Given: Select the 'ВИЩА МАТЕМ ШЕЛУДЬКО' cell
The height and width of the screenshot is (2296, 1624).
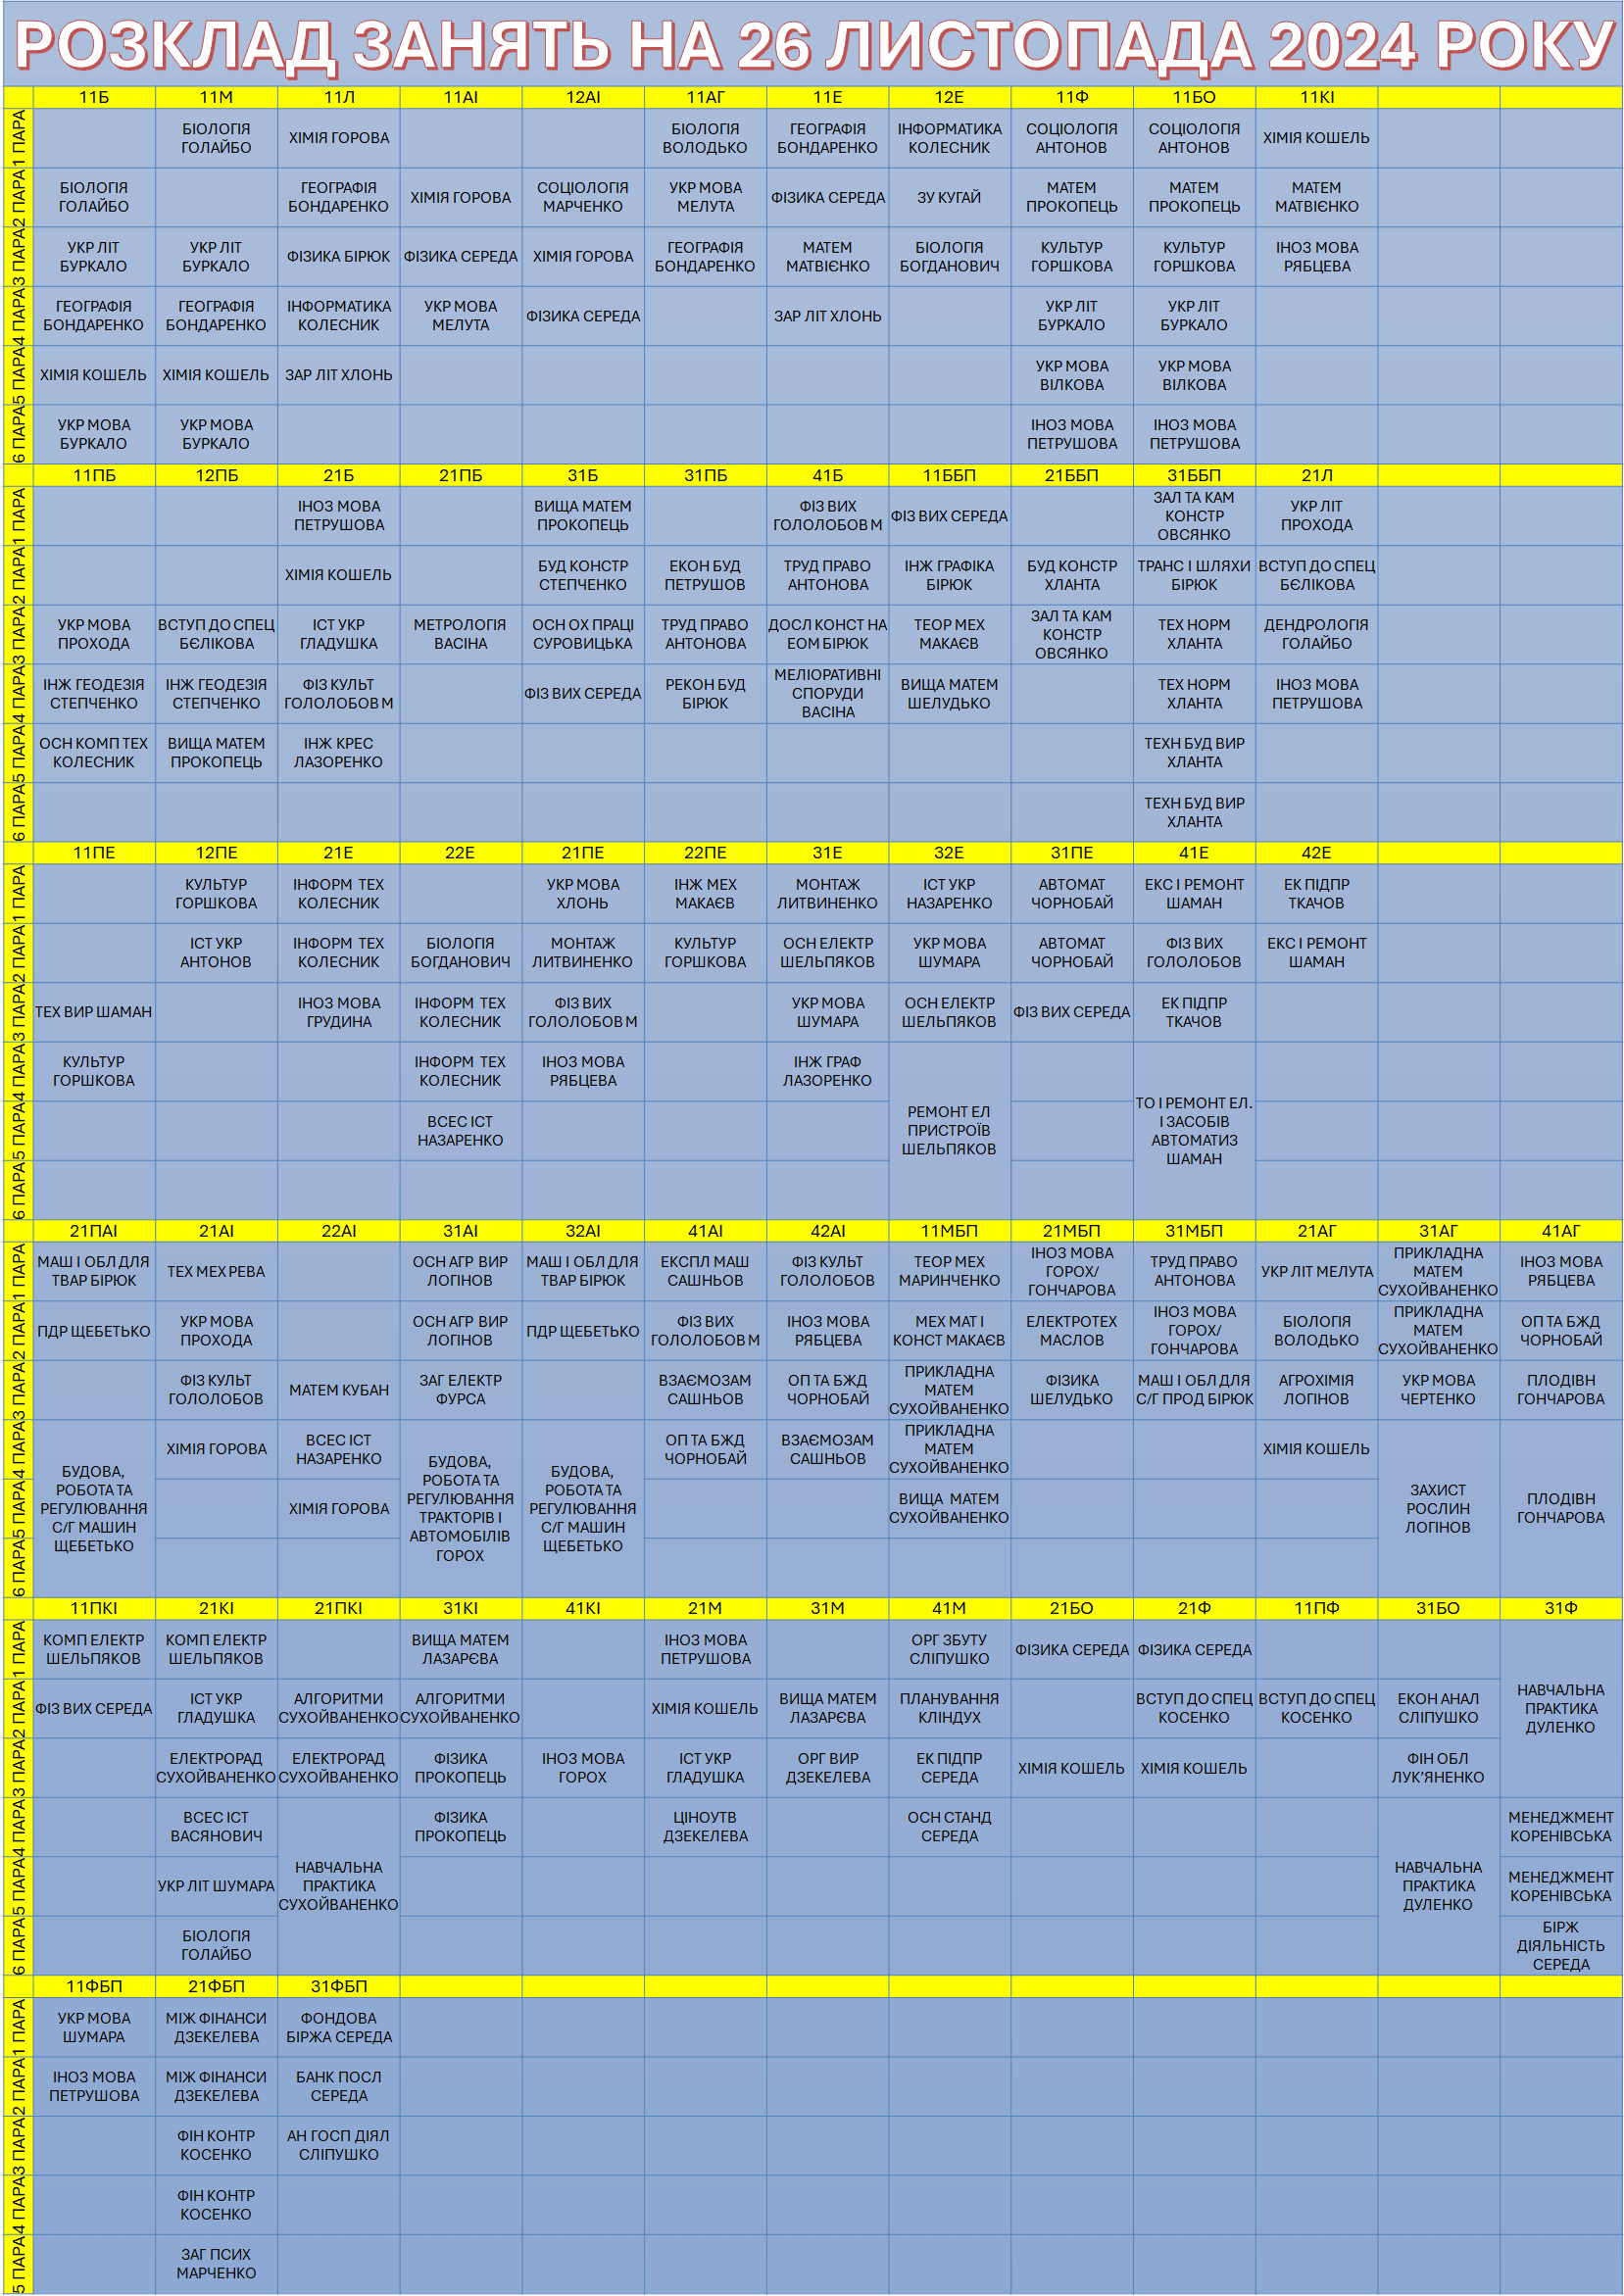Looking at the screenshot, I should [949, 693].
